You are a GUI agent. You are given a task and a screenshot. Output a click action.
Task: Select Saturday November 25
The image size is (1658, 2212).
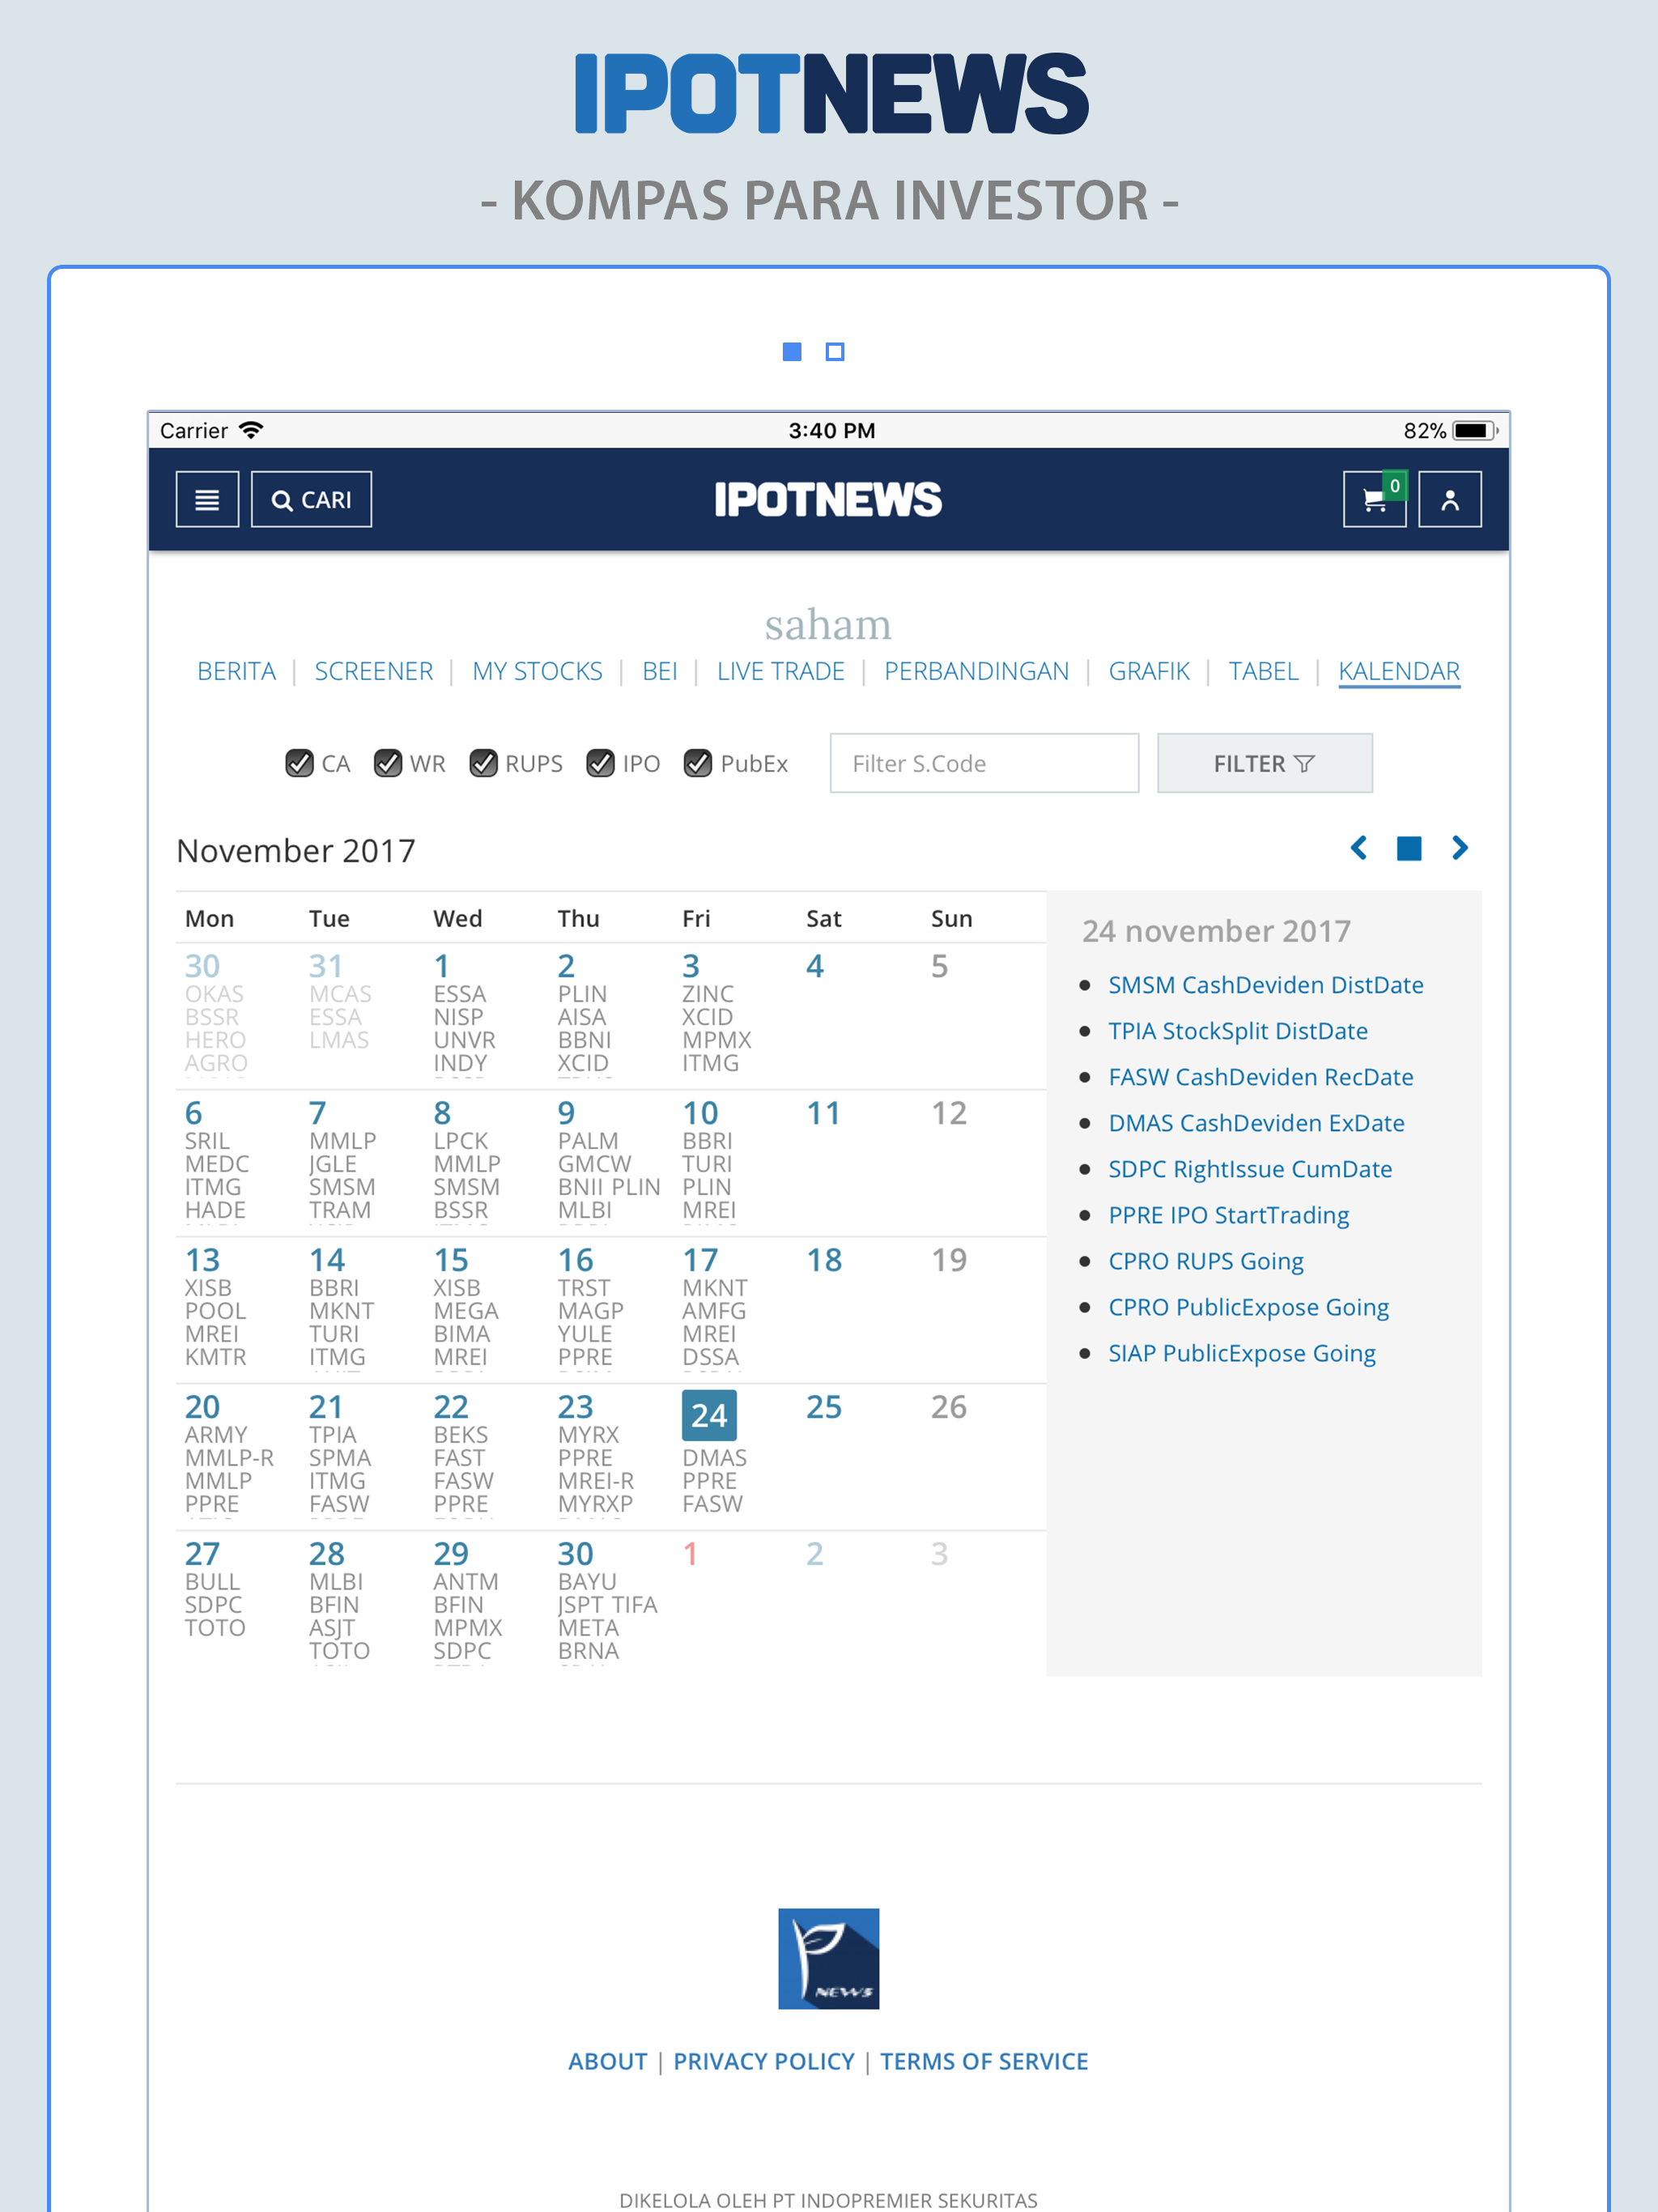coord(824,1407)
